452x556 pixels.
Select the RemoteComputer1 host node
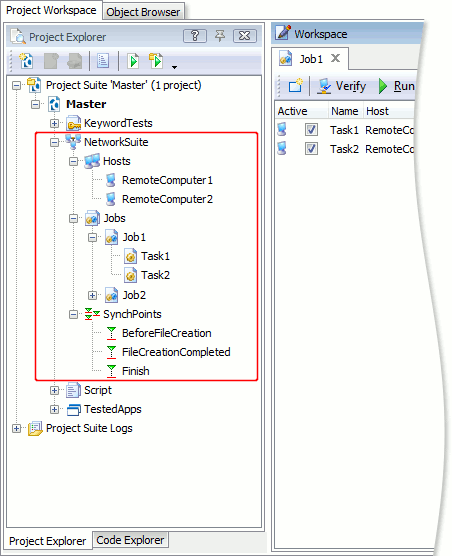pos(167,180)
